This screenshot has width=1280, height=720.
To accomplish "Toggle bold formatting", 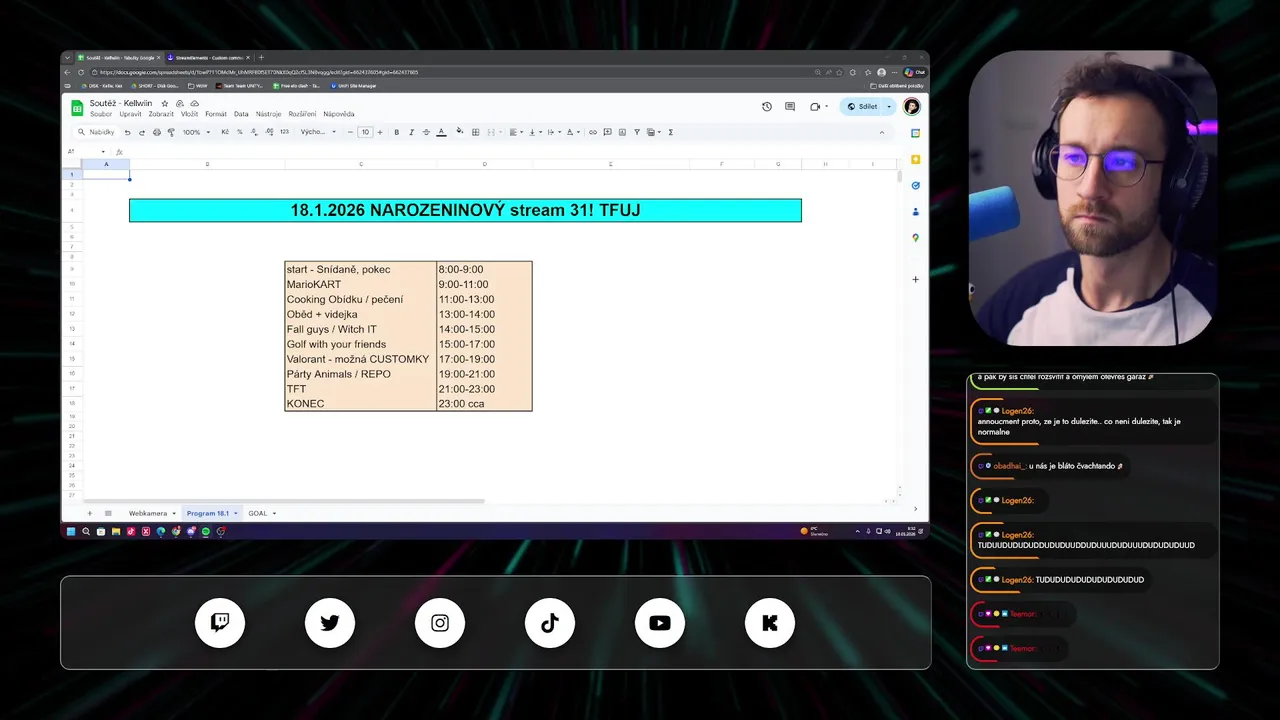I will (x=397, y=132).
